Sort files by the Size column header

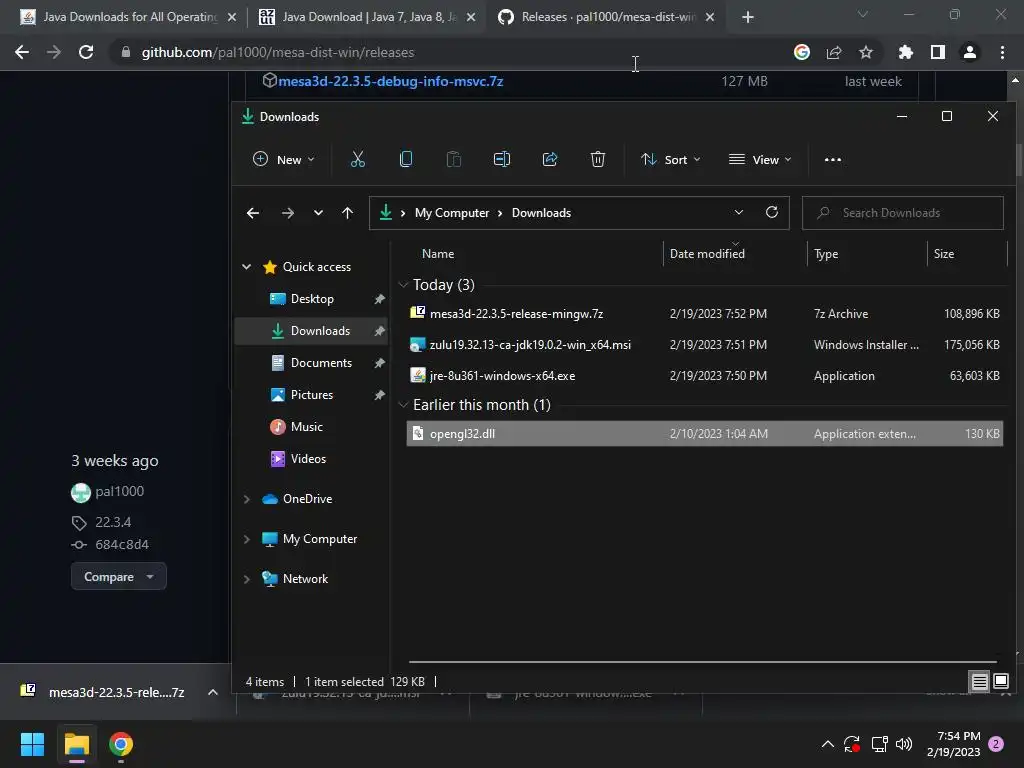[x=944, y=254]
